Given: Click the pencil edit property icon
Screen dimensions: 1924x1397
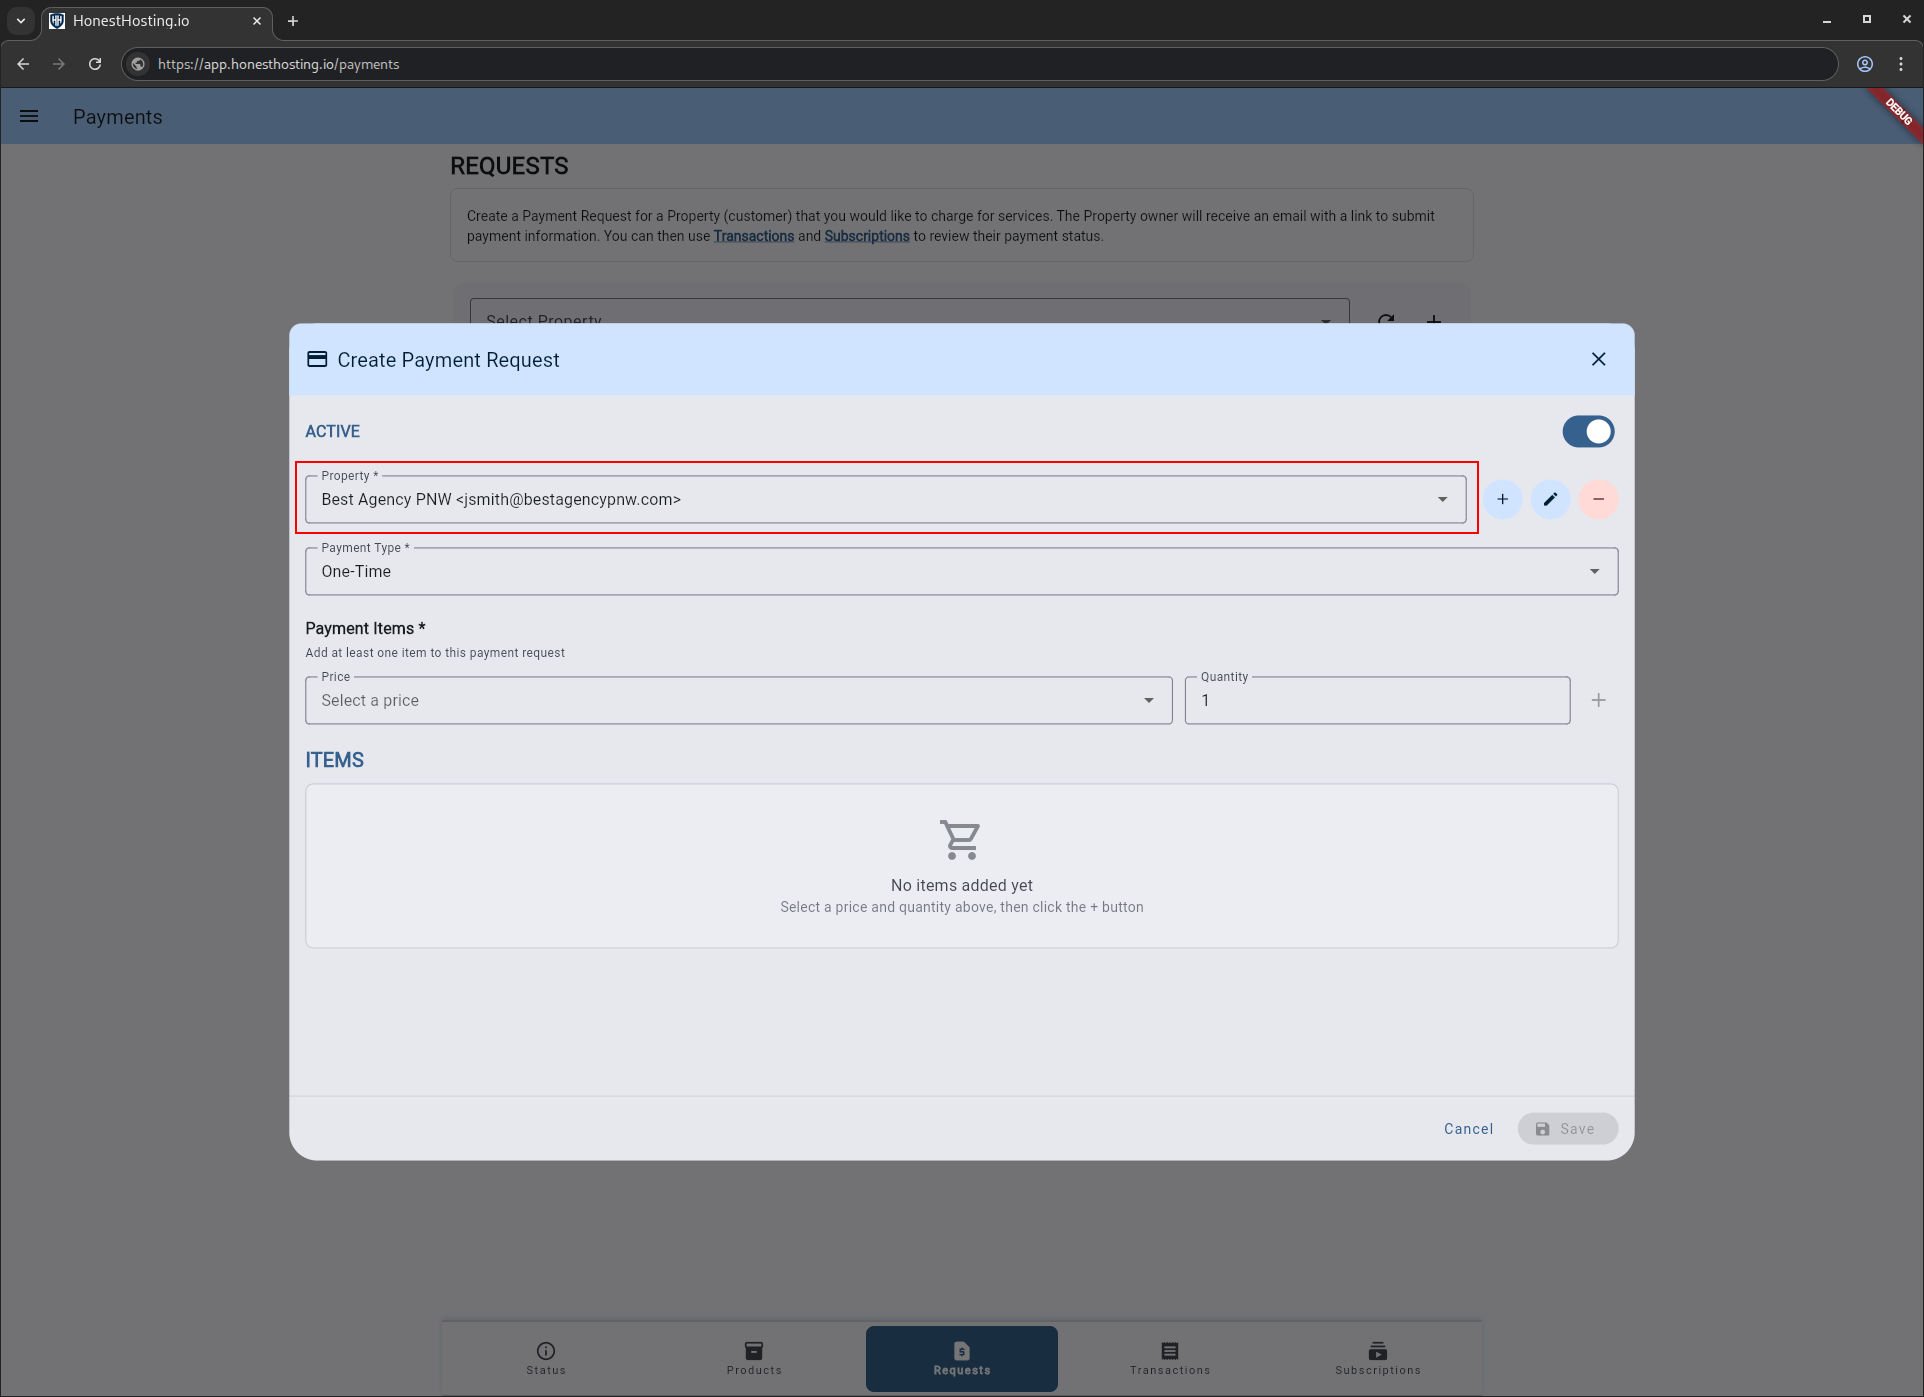Looking at the screenshot, I should point(1550,499).
